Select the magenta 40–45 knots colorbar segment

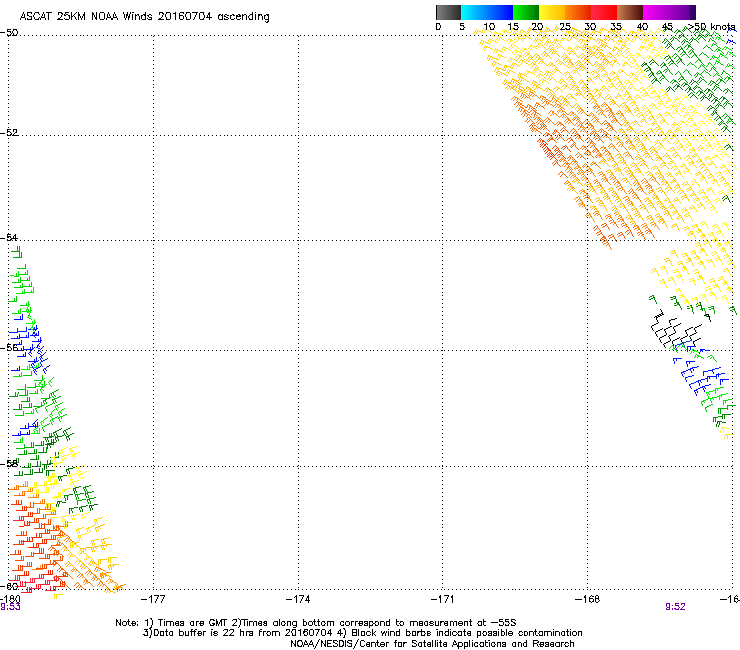pyautogui.click(x=656, y=12)
